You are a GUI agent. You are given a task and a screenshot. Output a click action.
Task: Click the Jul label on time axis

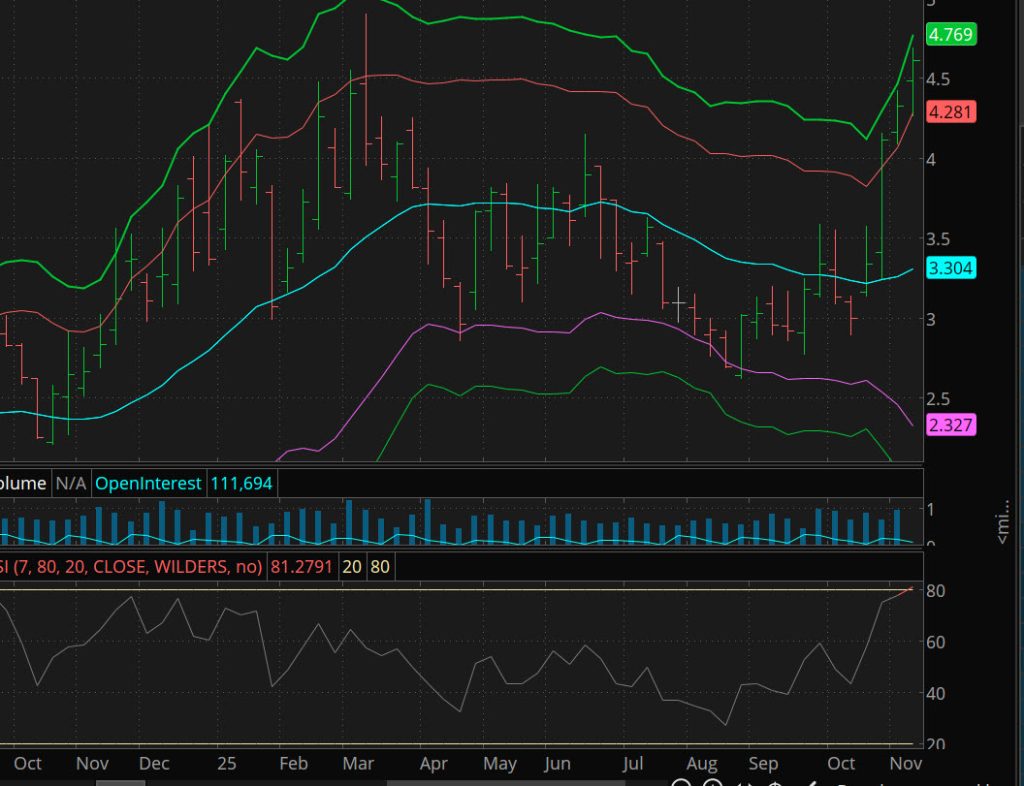[x=632, y=764]
